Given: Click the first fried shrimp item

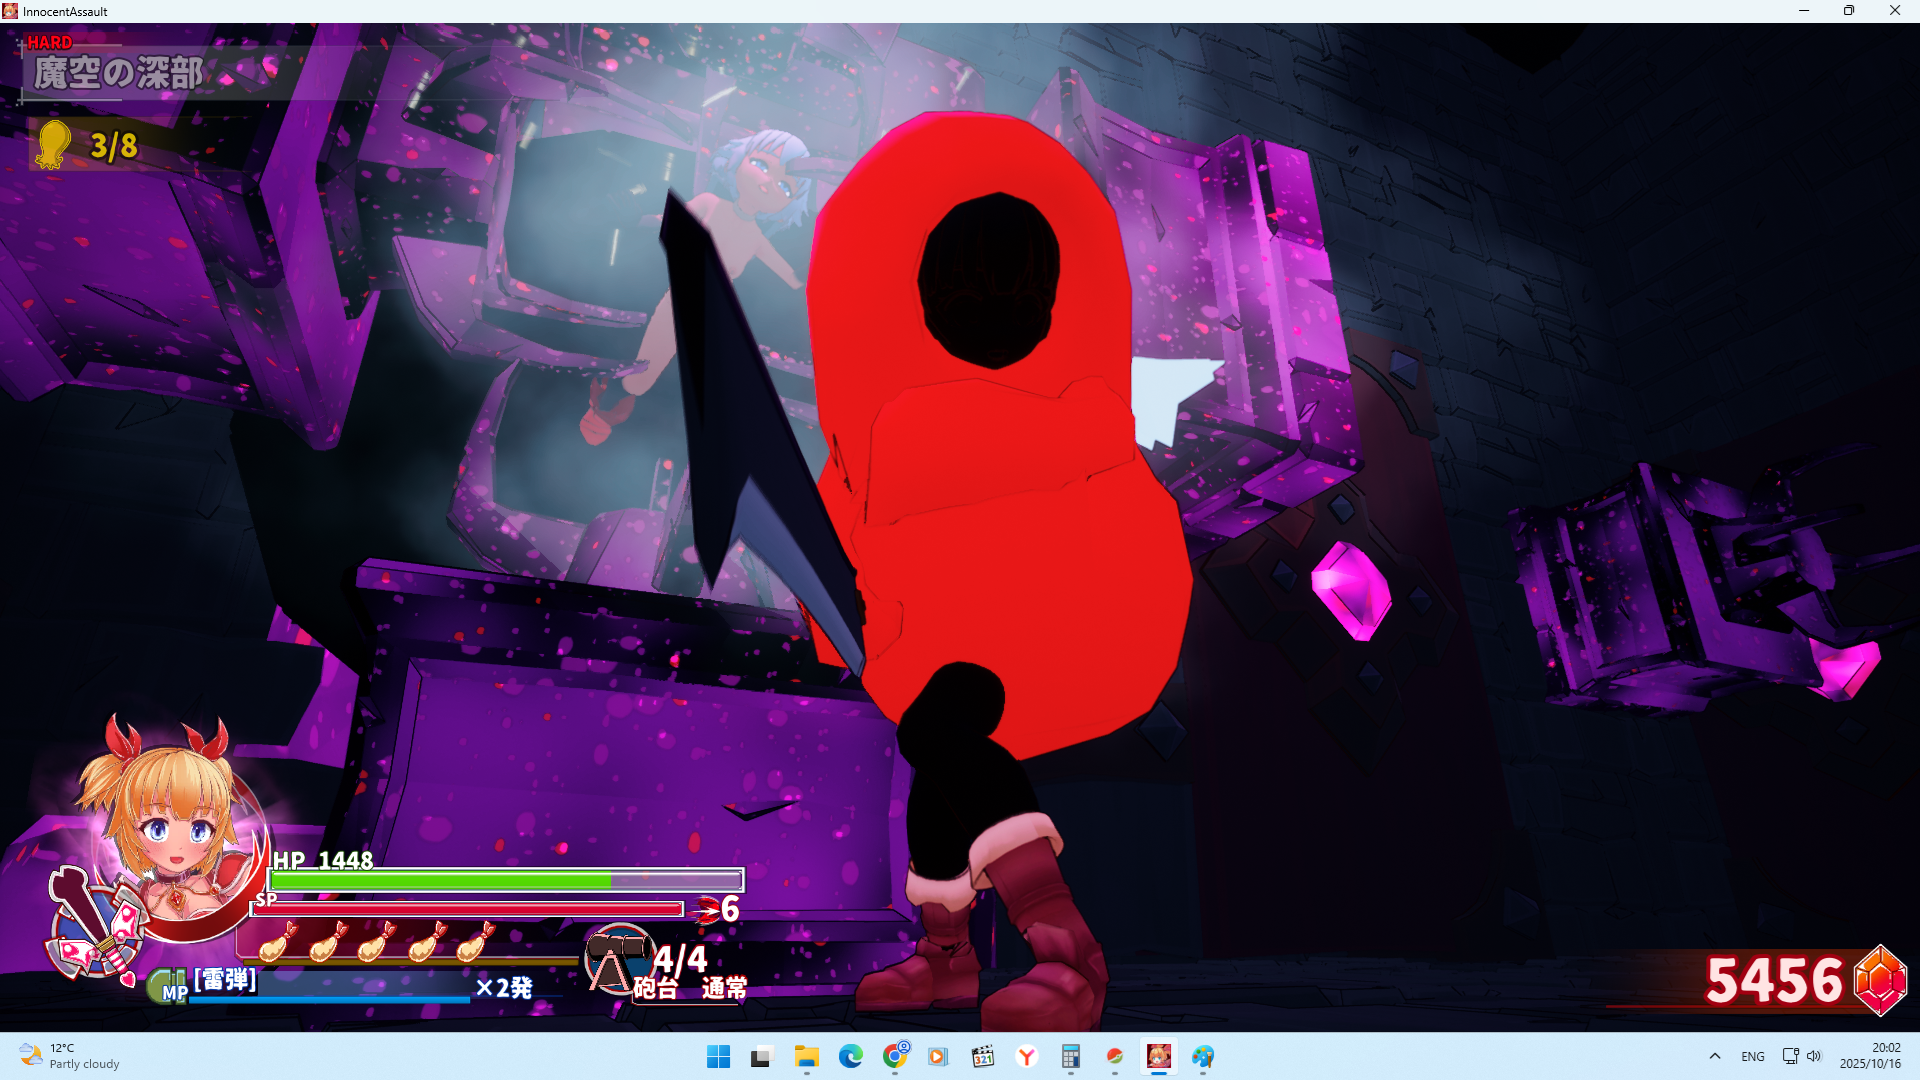Looking at the screenshot, I should pos(278,942).
